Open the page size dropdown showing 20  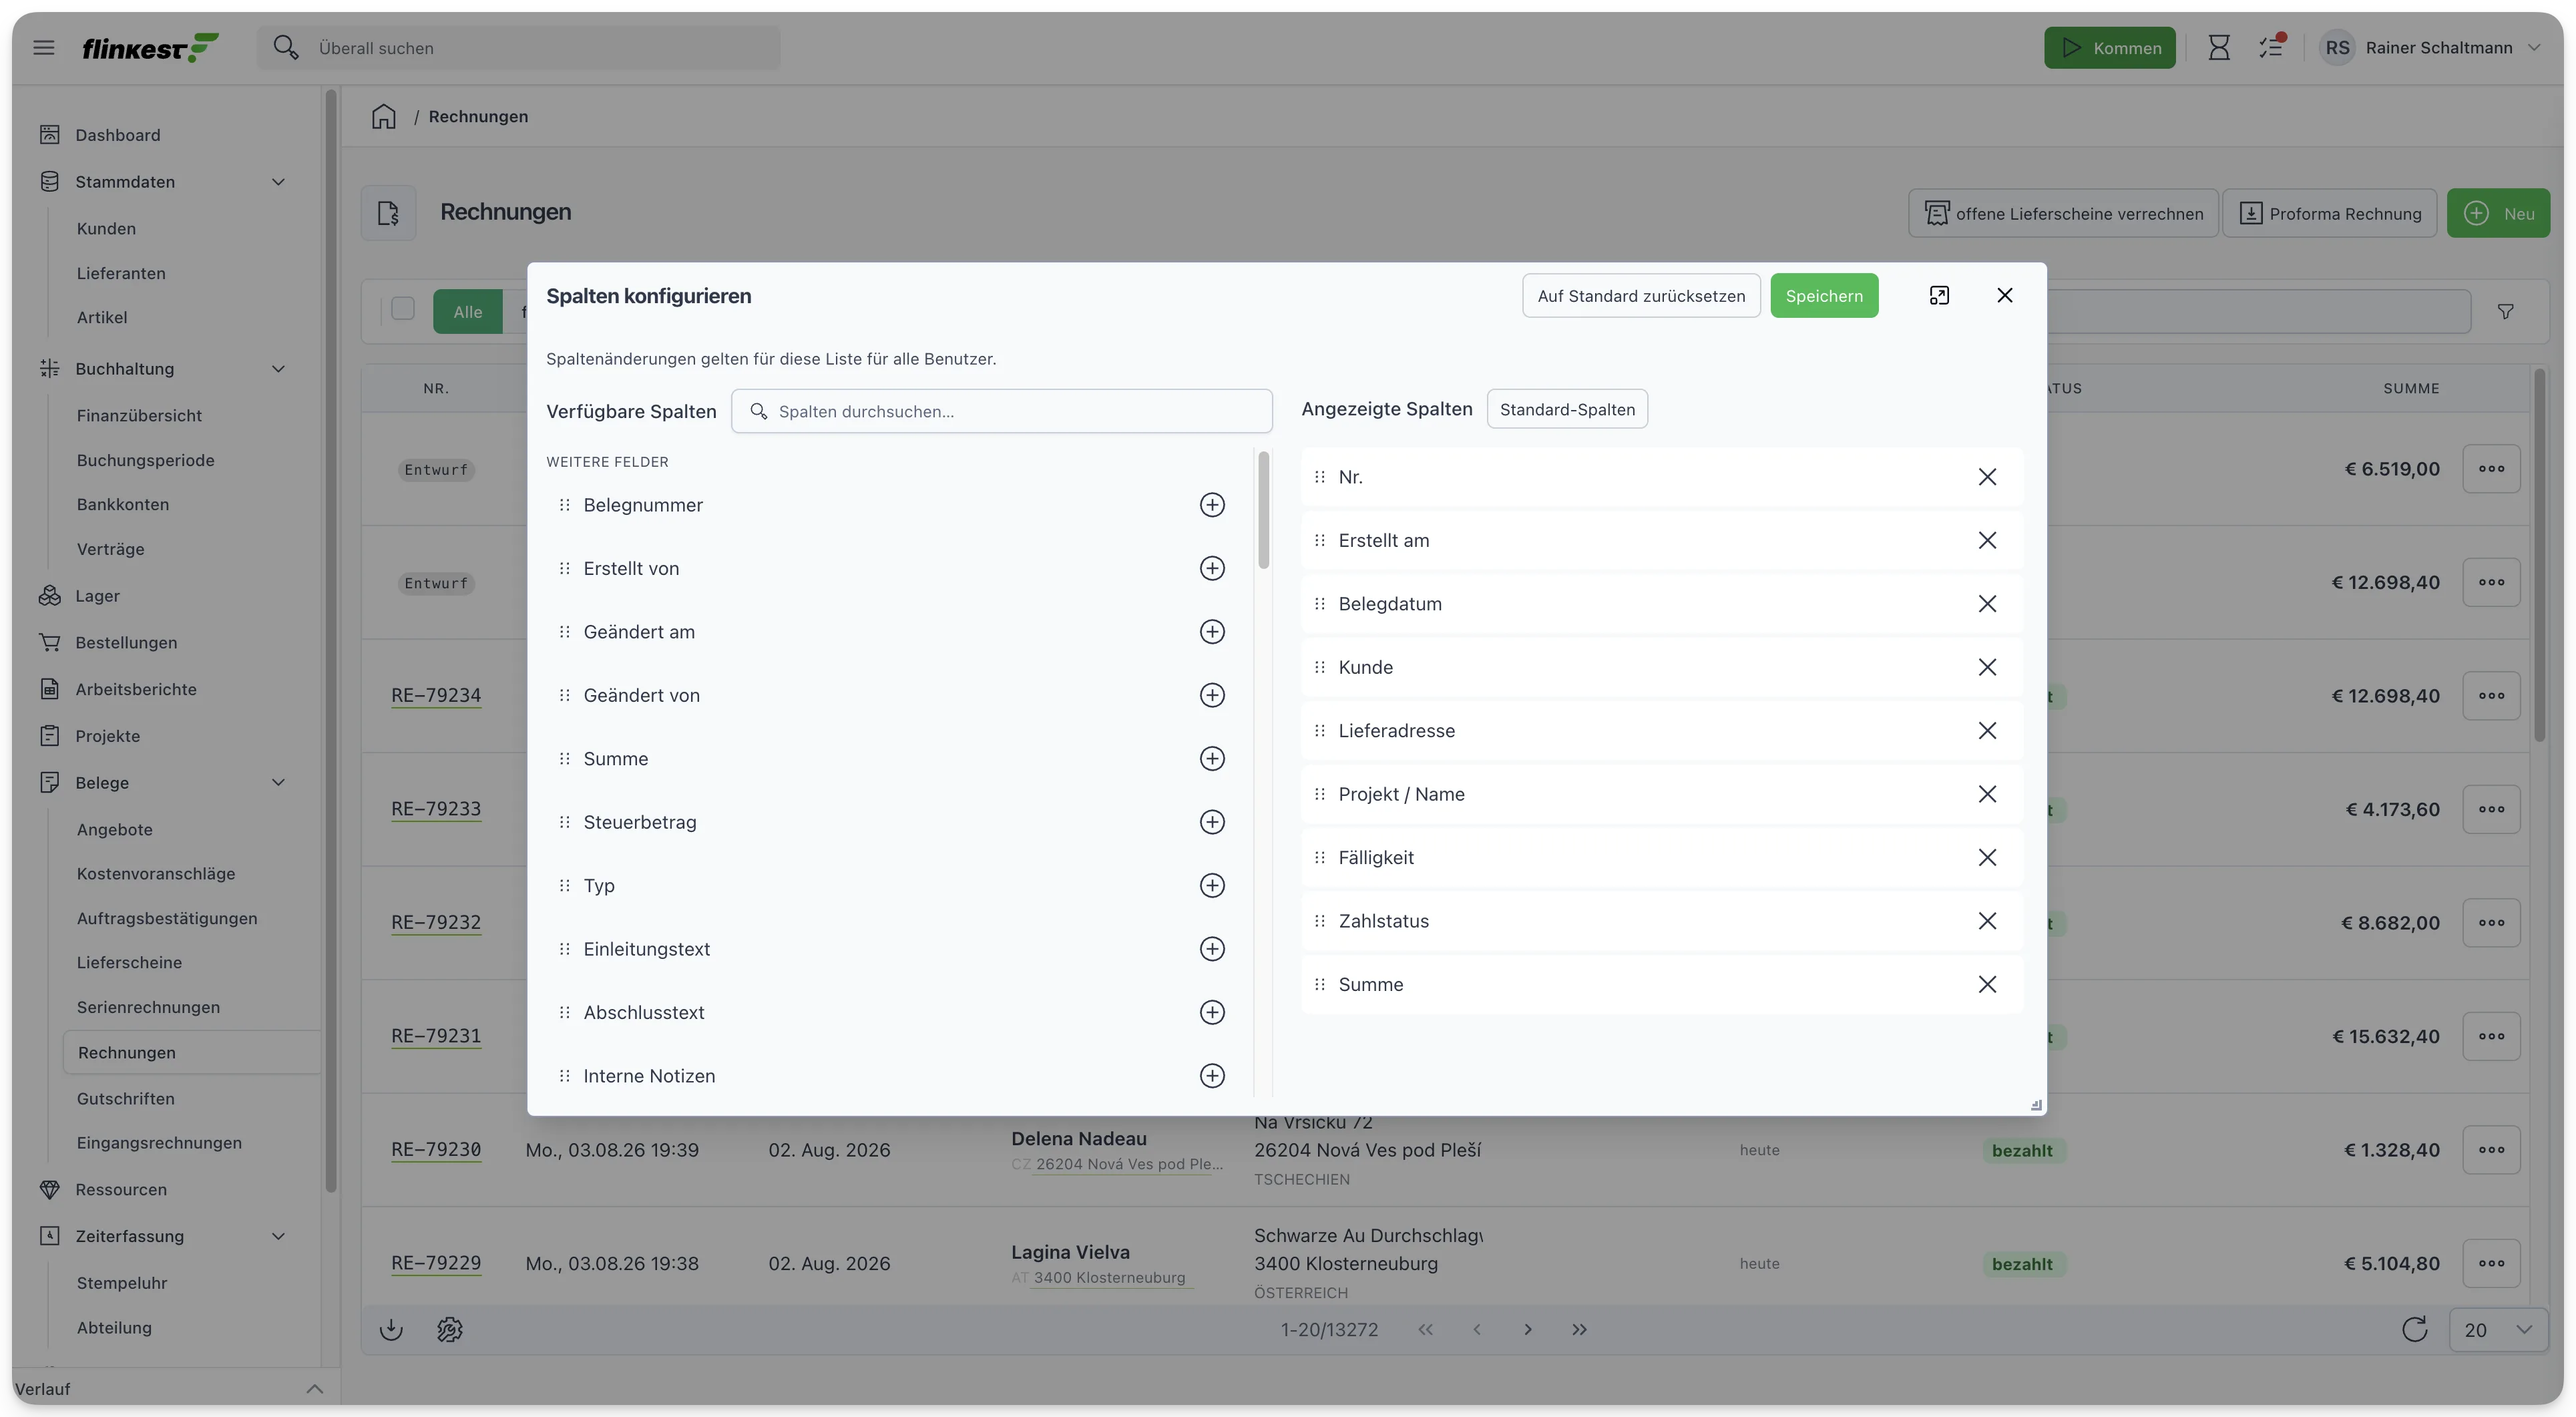point(2498,1330)
